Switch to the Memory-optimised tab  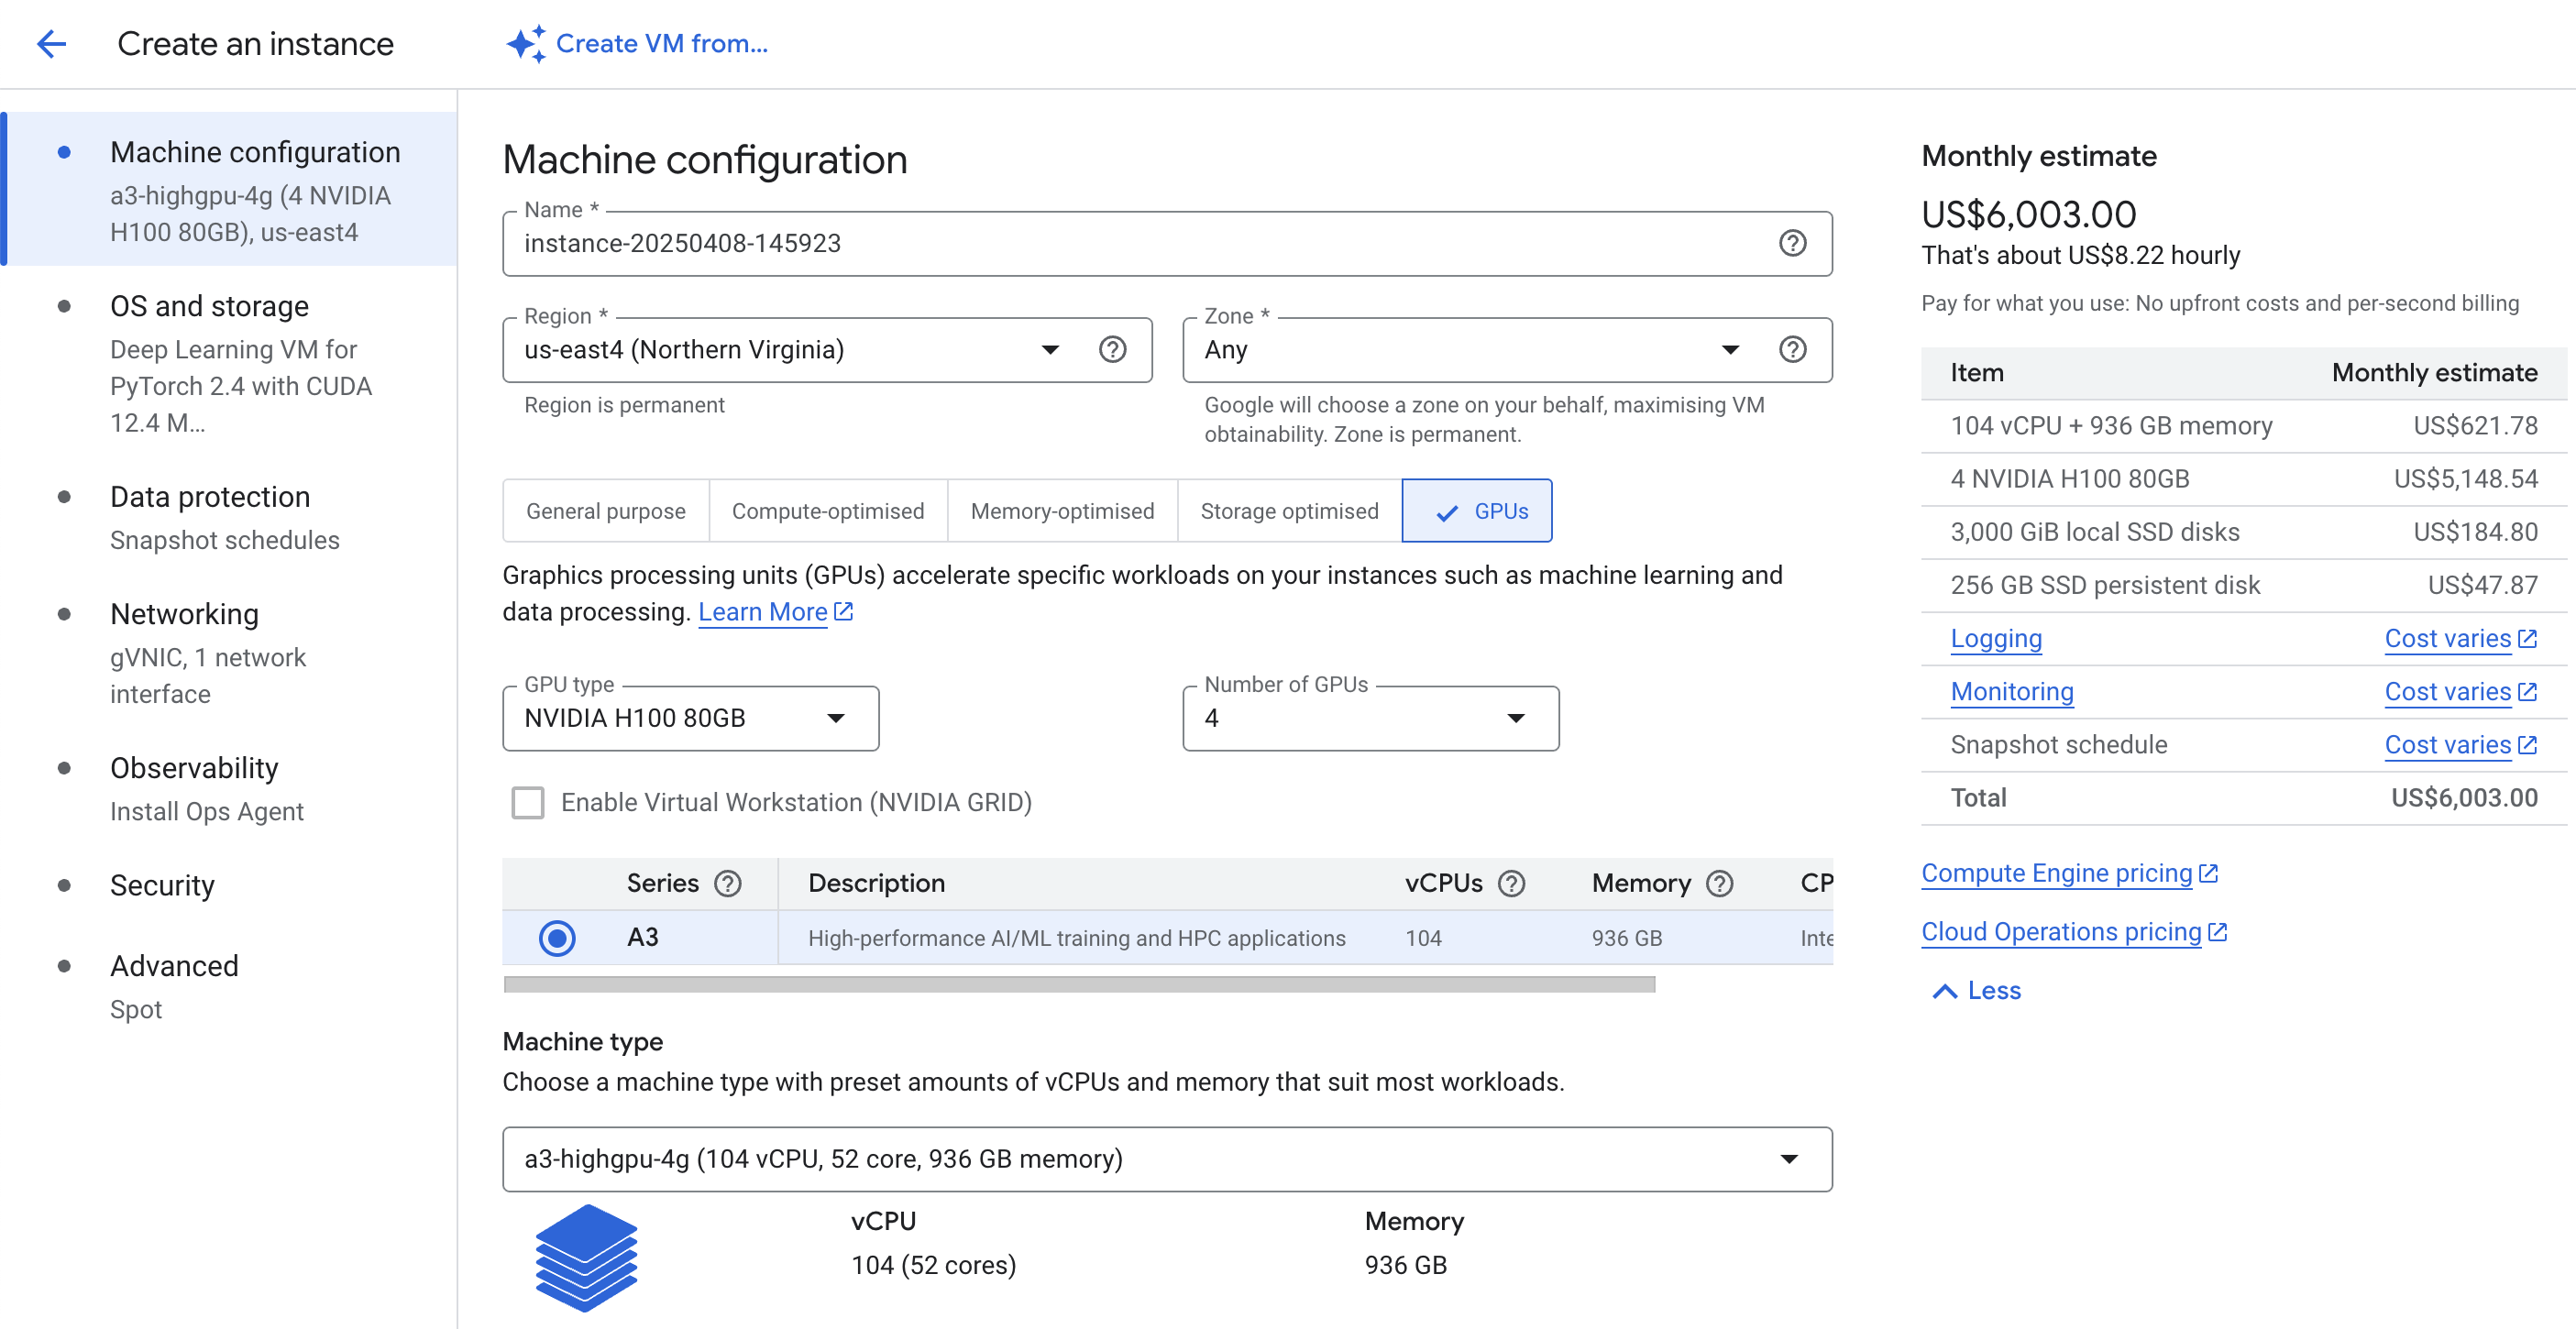(x=1062, y=511)
